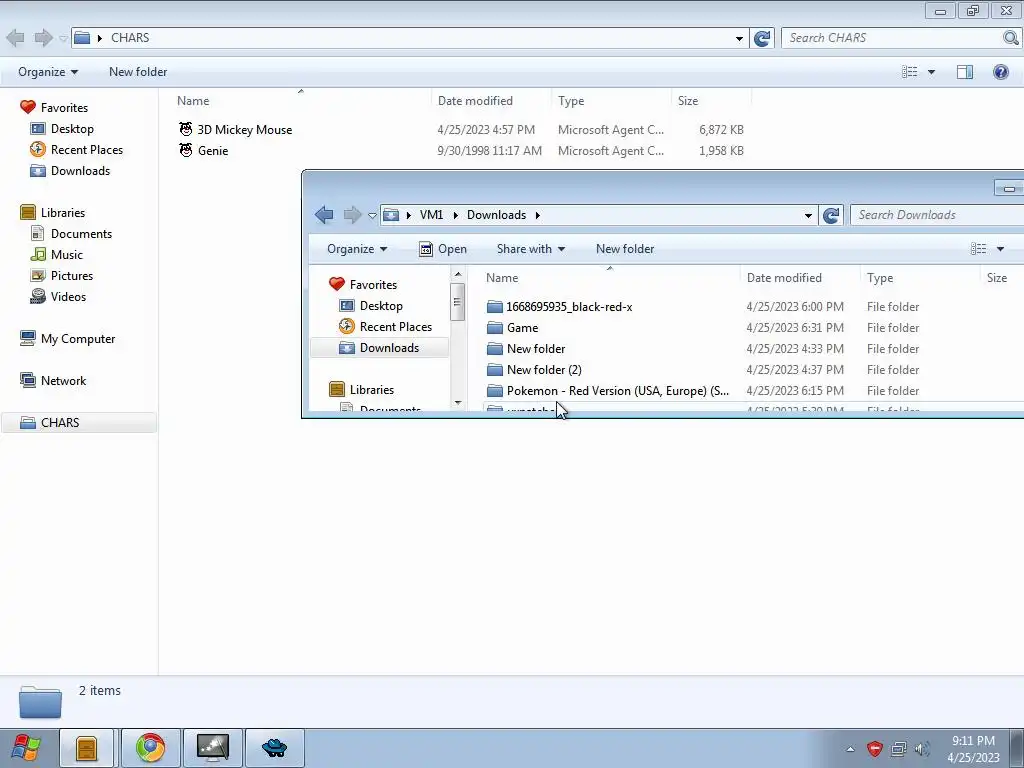The height and width of the screenshot is (768, 1024).
Task: Open Organize menu in Downloads window
Action: (x=357, y=249)
